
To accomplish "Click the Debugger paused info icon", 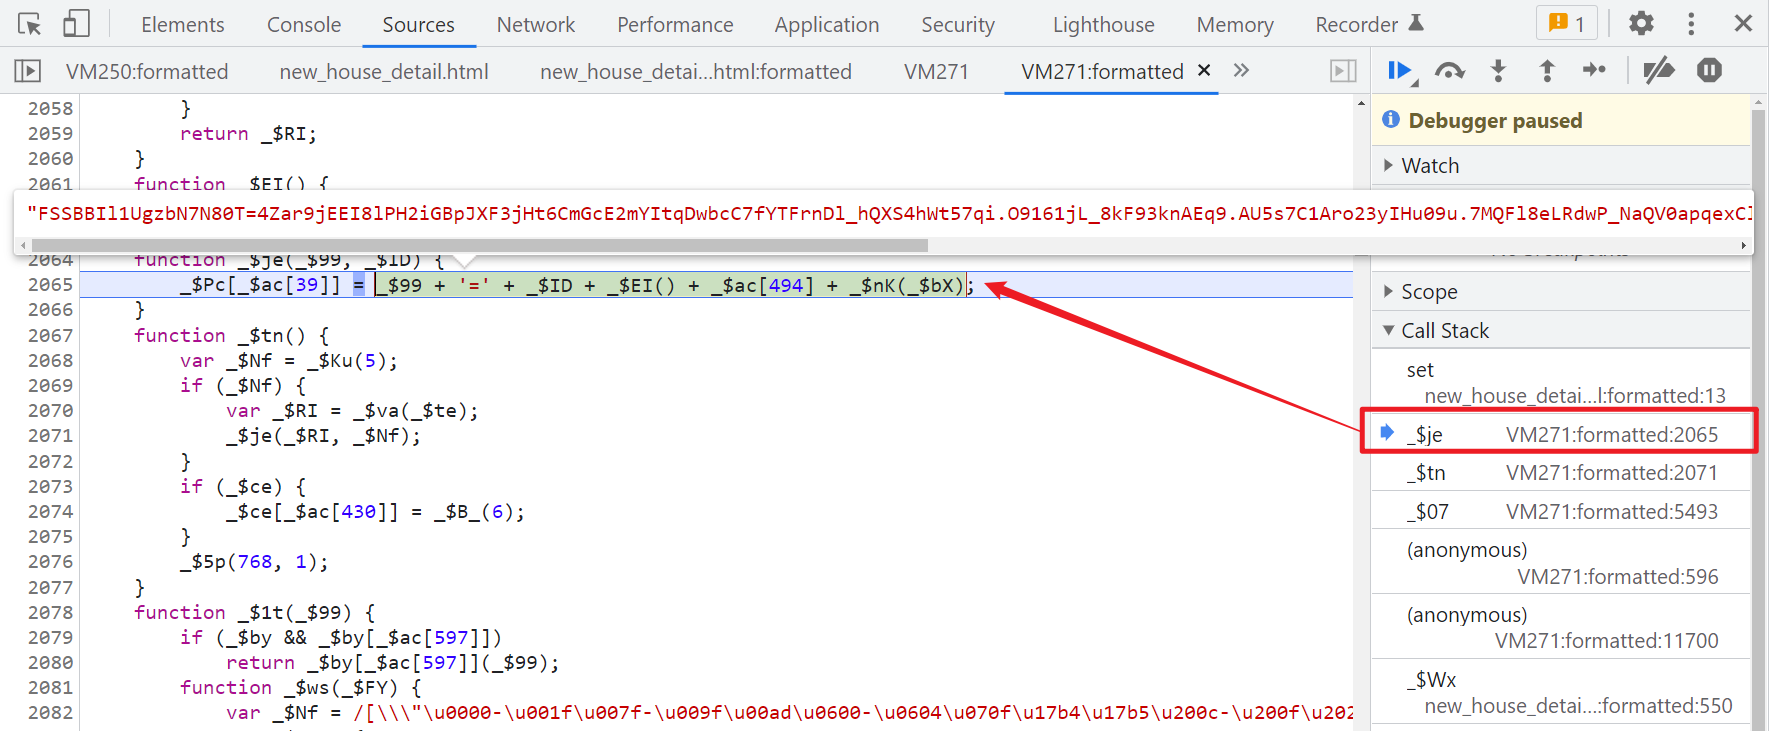I will [x=1391, y=120].
